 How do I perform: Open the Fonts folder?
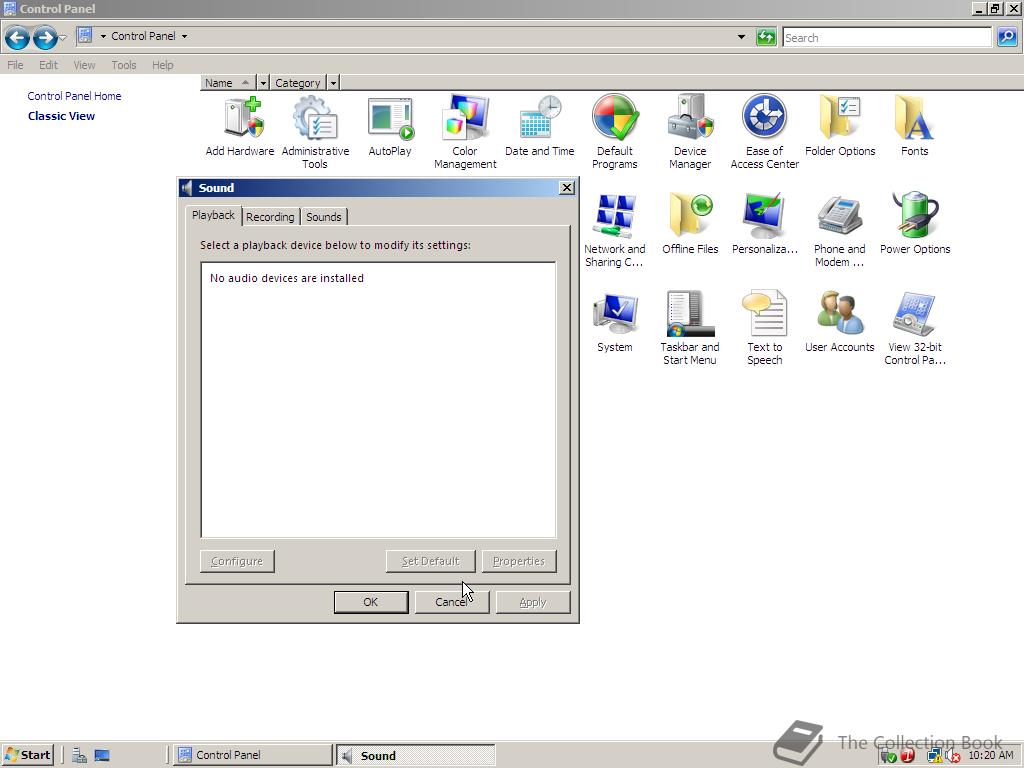(914, 126)
